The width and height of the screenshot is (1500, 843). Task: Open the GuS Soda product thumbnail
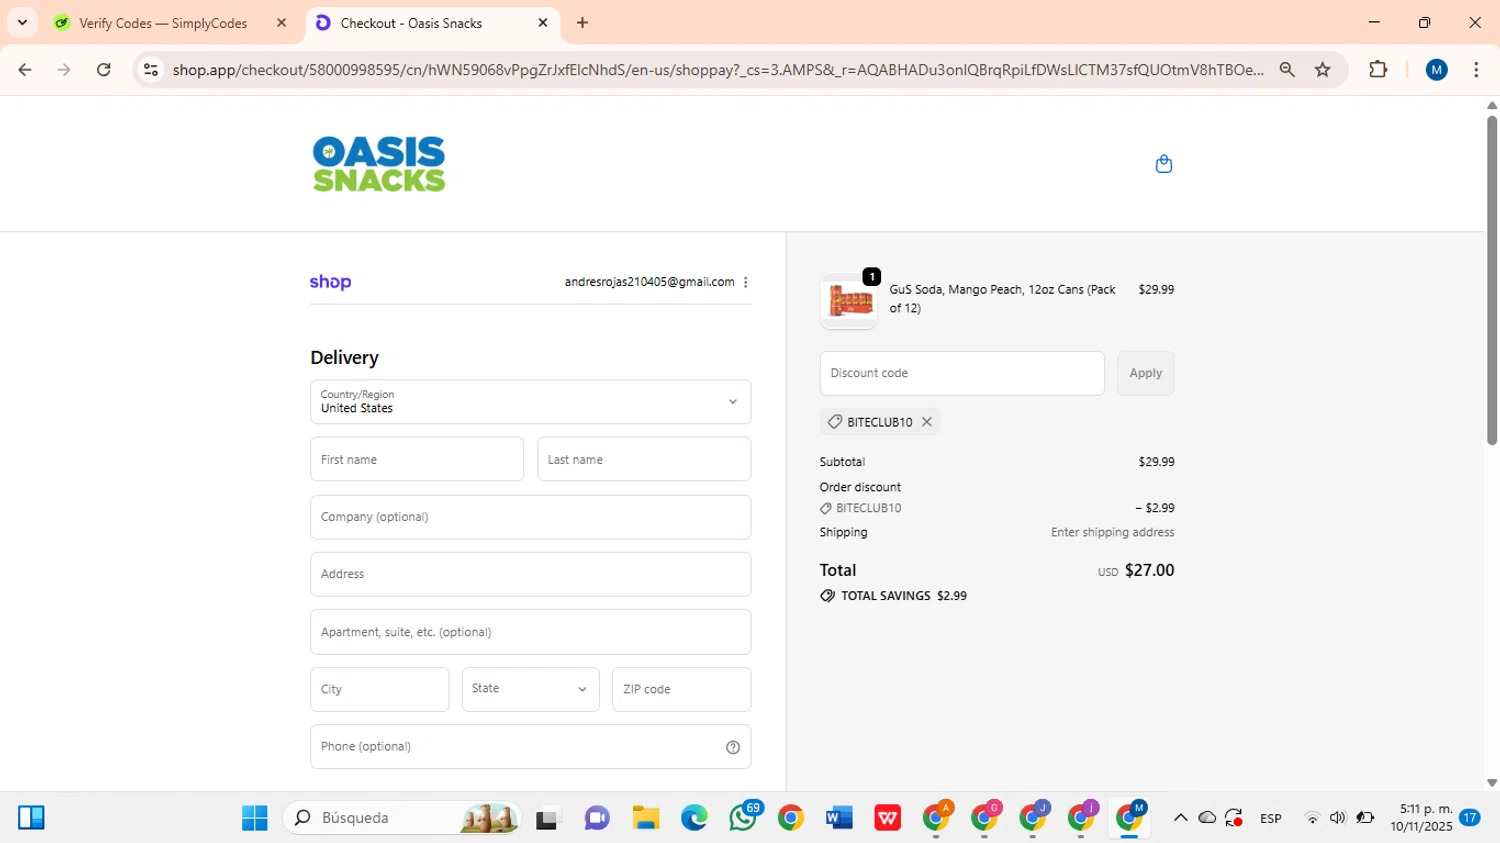[849, 301]
